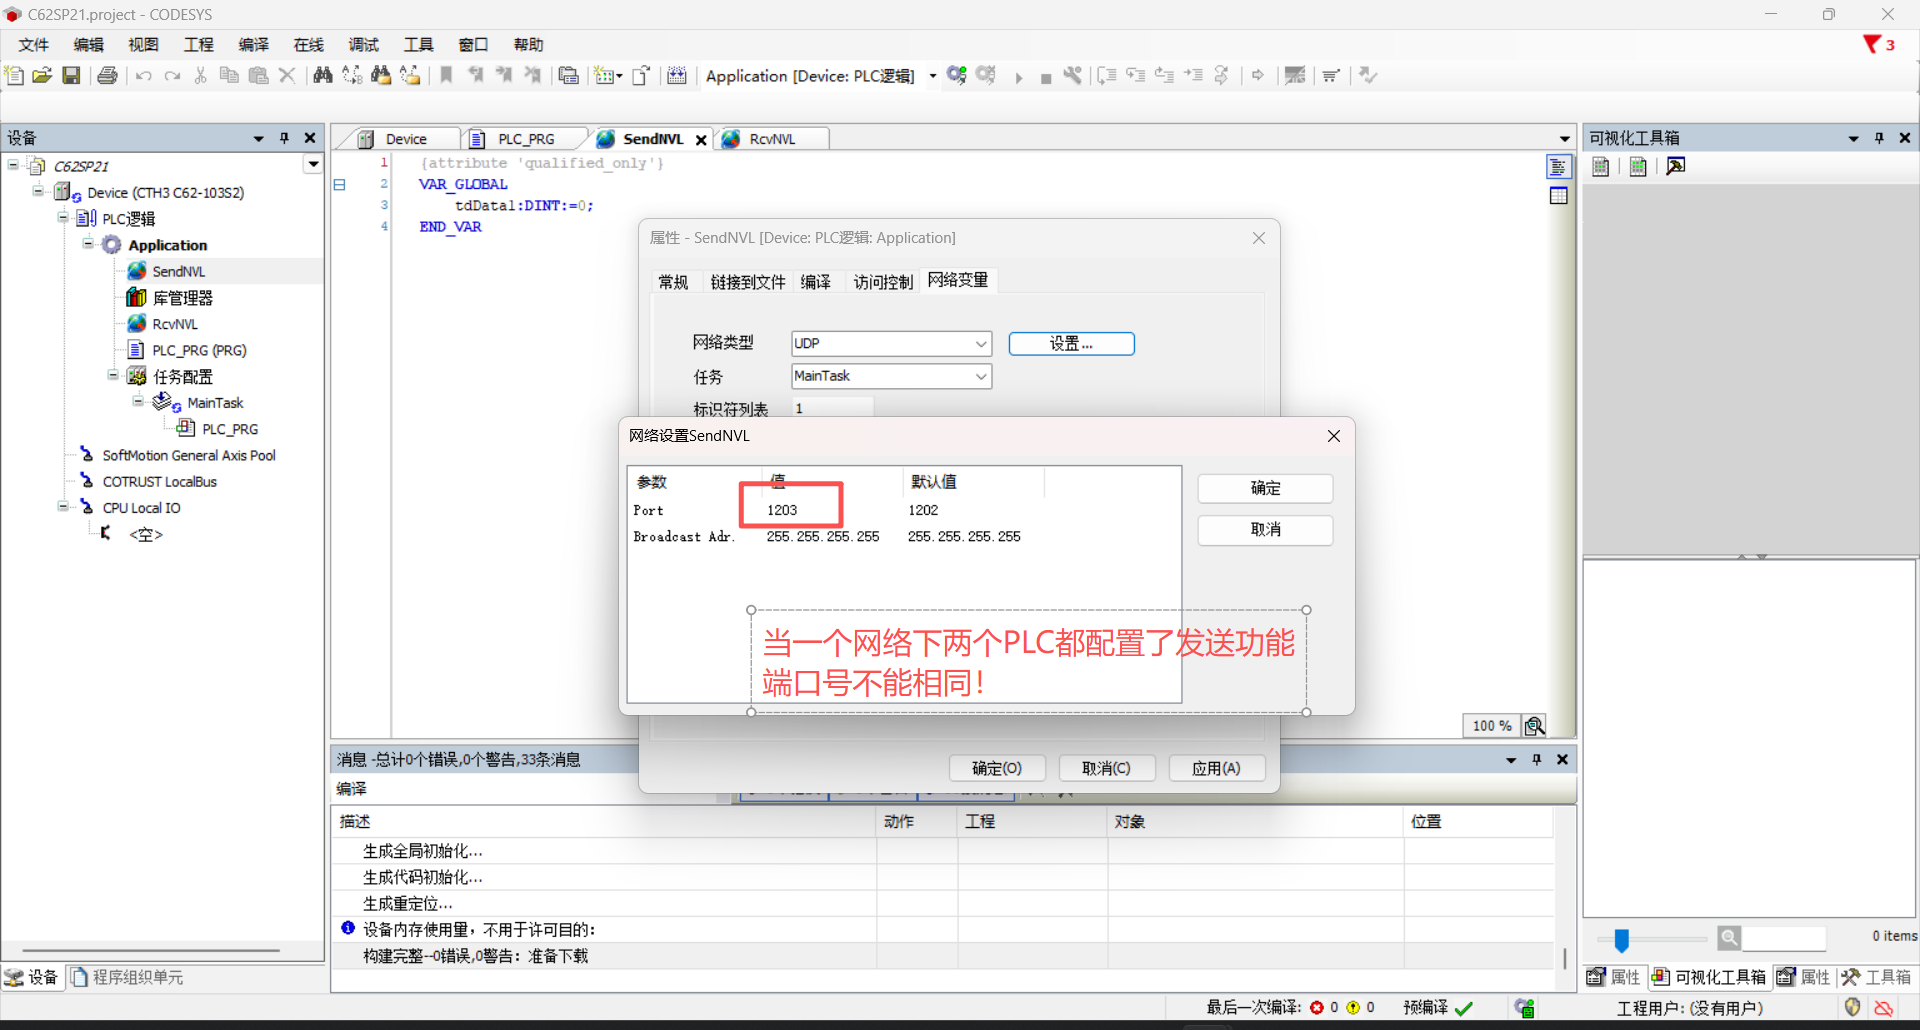Click the third icon in visualization toolbox toolbar
Viewport: 1920px width, 1030px height.
click(x=1677, y=166)
